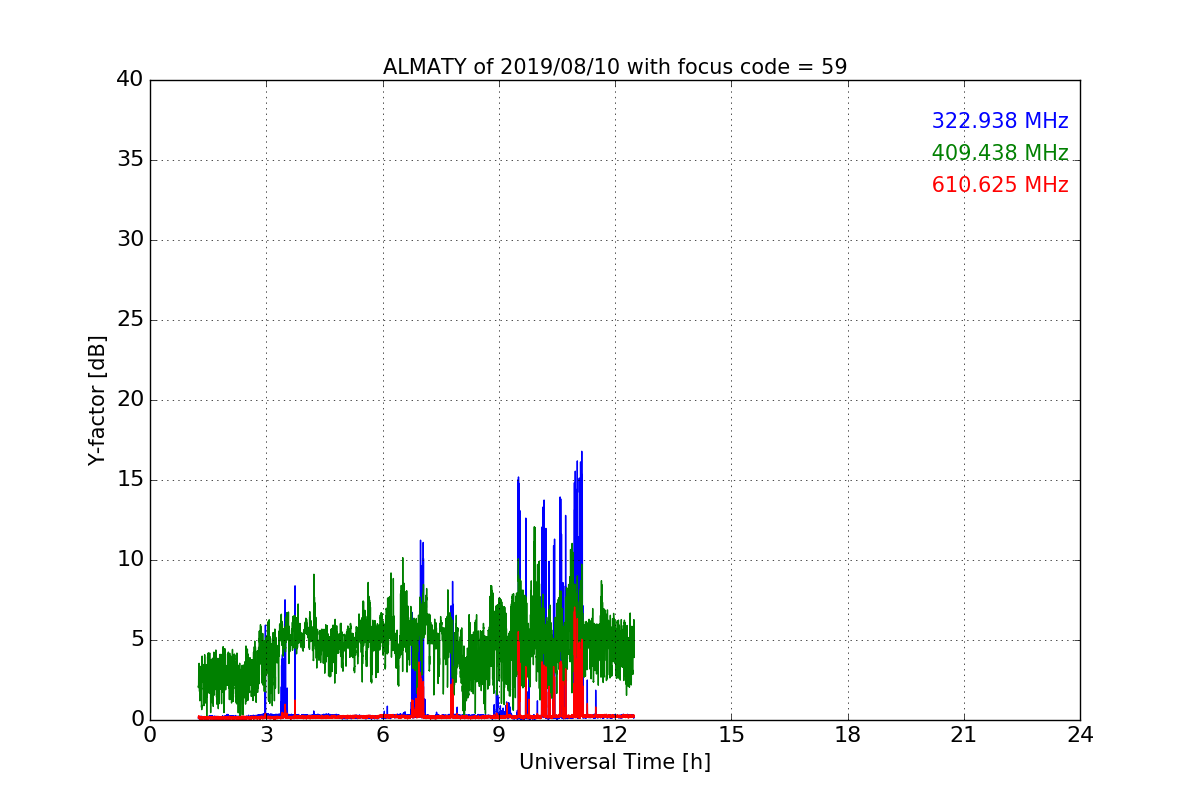Click the x-axis tick label 6
Viewport: 1200px width, 800px height.
[x=383, y=735]
